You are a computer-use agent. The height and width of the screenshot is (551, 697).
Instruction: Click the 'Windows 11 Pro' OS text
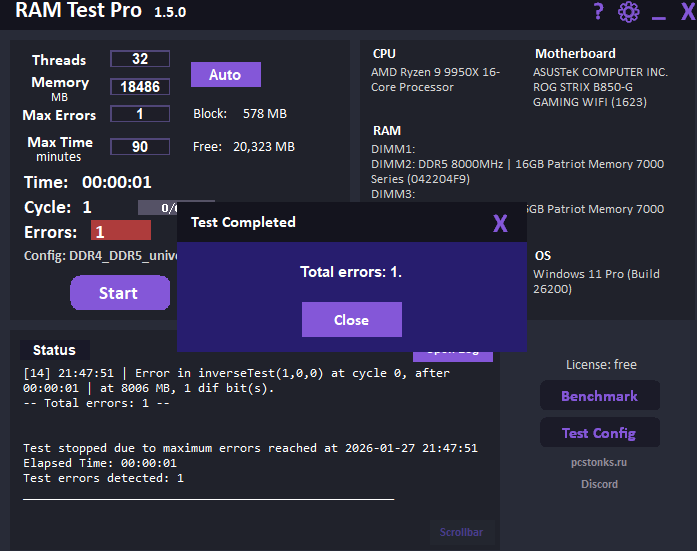(x=597, y=281)
